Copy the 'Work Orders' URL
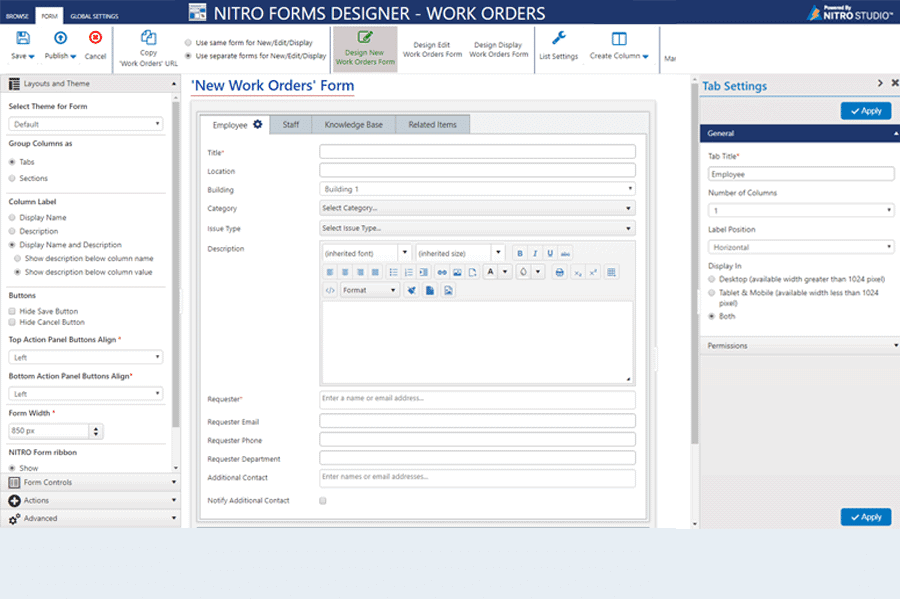 coord(148,48)
